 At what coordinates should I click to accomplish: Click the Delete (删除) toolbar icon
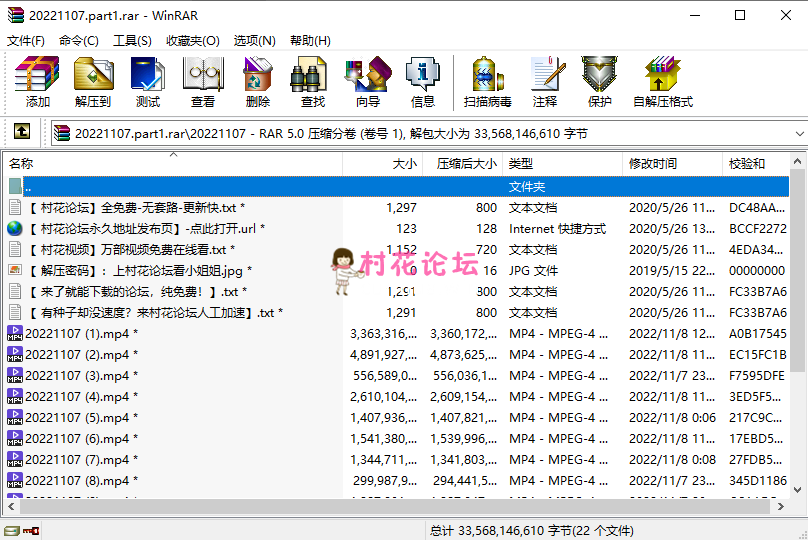coord(257,81)
